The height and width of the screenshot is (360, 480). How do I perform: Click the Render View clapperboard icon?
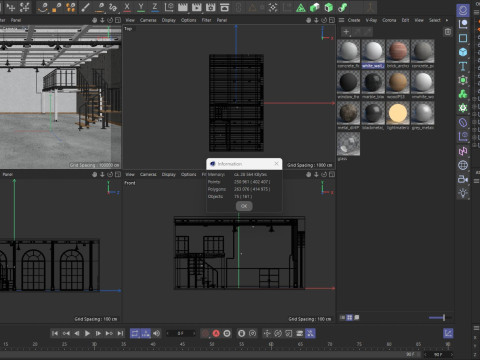(x=183, y=7)
